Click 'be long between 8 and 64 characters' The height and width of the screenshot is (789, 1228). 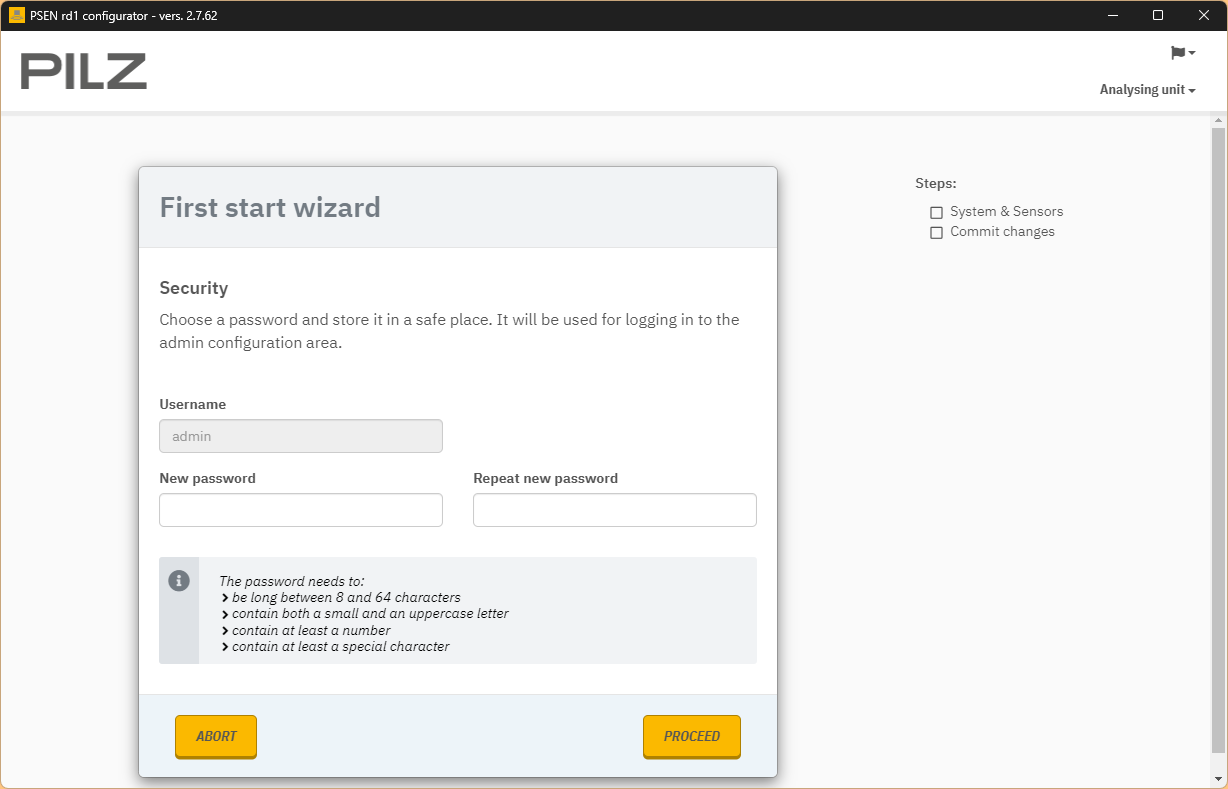[346, 597]
